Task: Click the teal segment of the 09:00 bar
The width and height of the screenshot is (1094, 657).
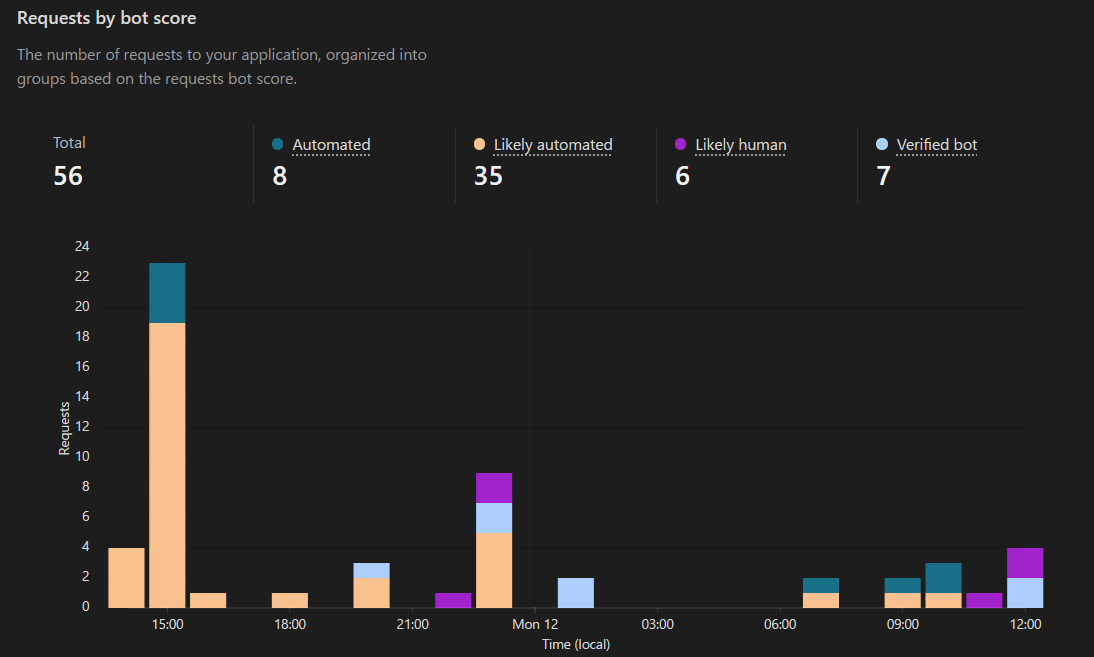Action: point(902,585)
